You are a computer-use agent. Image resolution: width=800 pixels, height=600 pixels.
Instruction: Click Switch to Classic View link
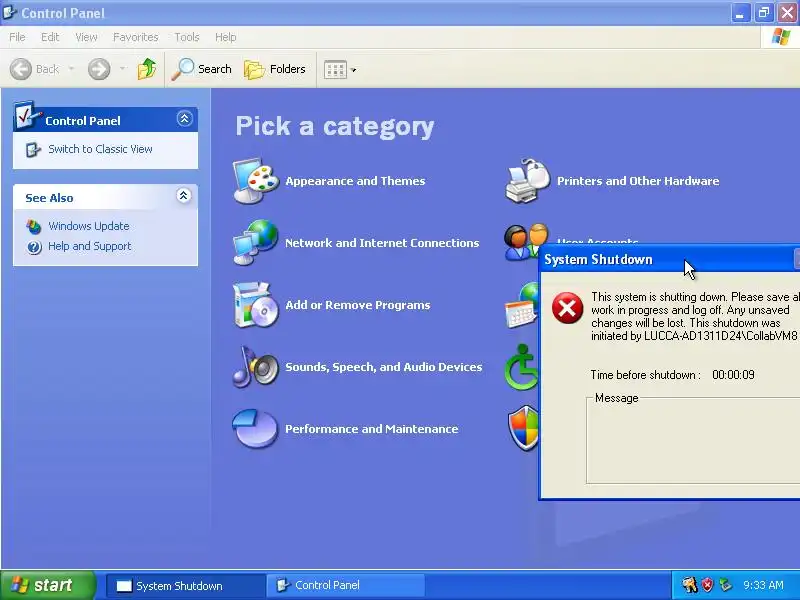pyautogui.click(x=101, y=149)
